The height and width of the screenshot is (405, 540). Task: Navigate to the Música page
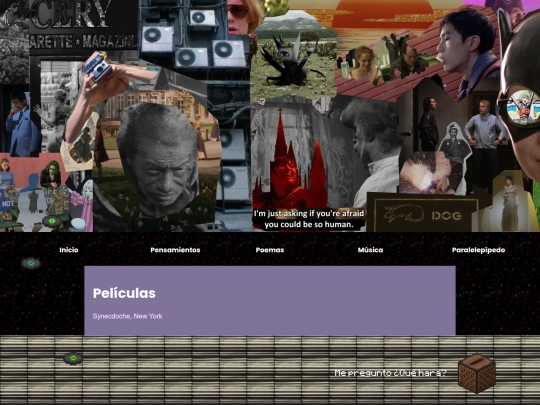[371, 250]
